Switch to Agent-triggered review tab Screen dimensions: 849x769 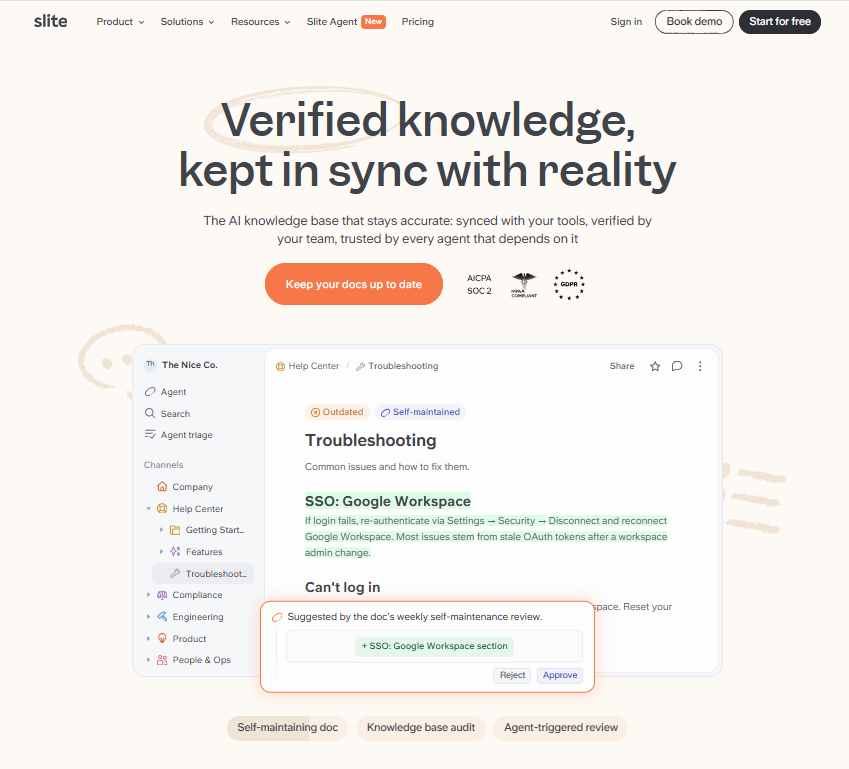click(x=560, y=727)
